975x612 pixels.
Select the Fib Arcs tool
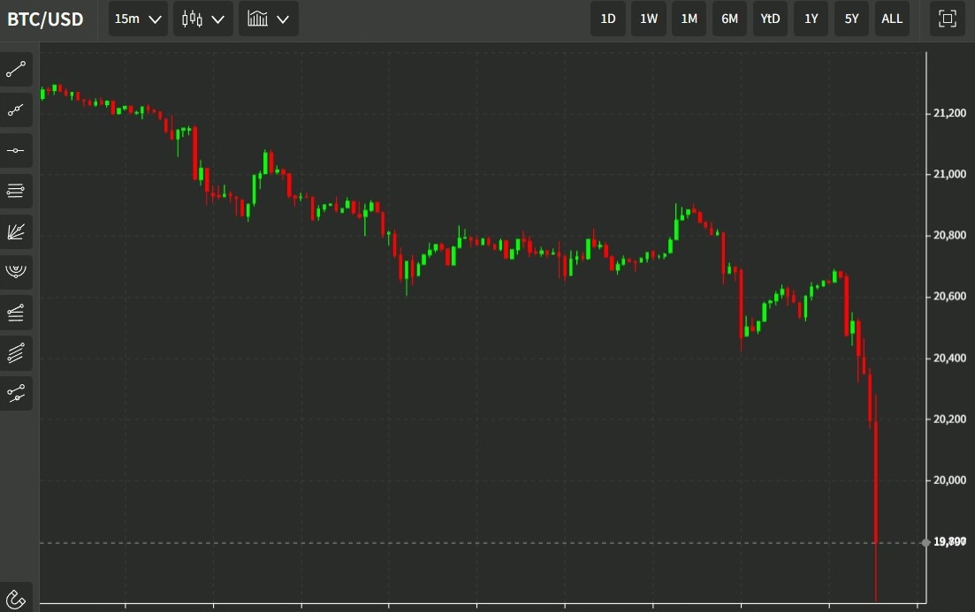pos(16,271)
